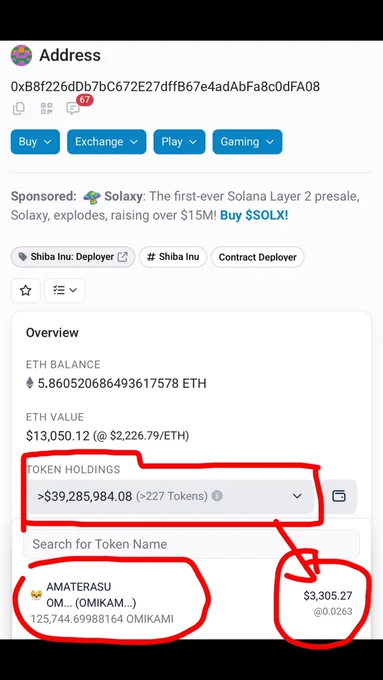383x680 pixels.
Task: Open the Solaxy sponsored link
Action: pos(123,196)
